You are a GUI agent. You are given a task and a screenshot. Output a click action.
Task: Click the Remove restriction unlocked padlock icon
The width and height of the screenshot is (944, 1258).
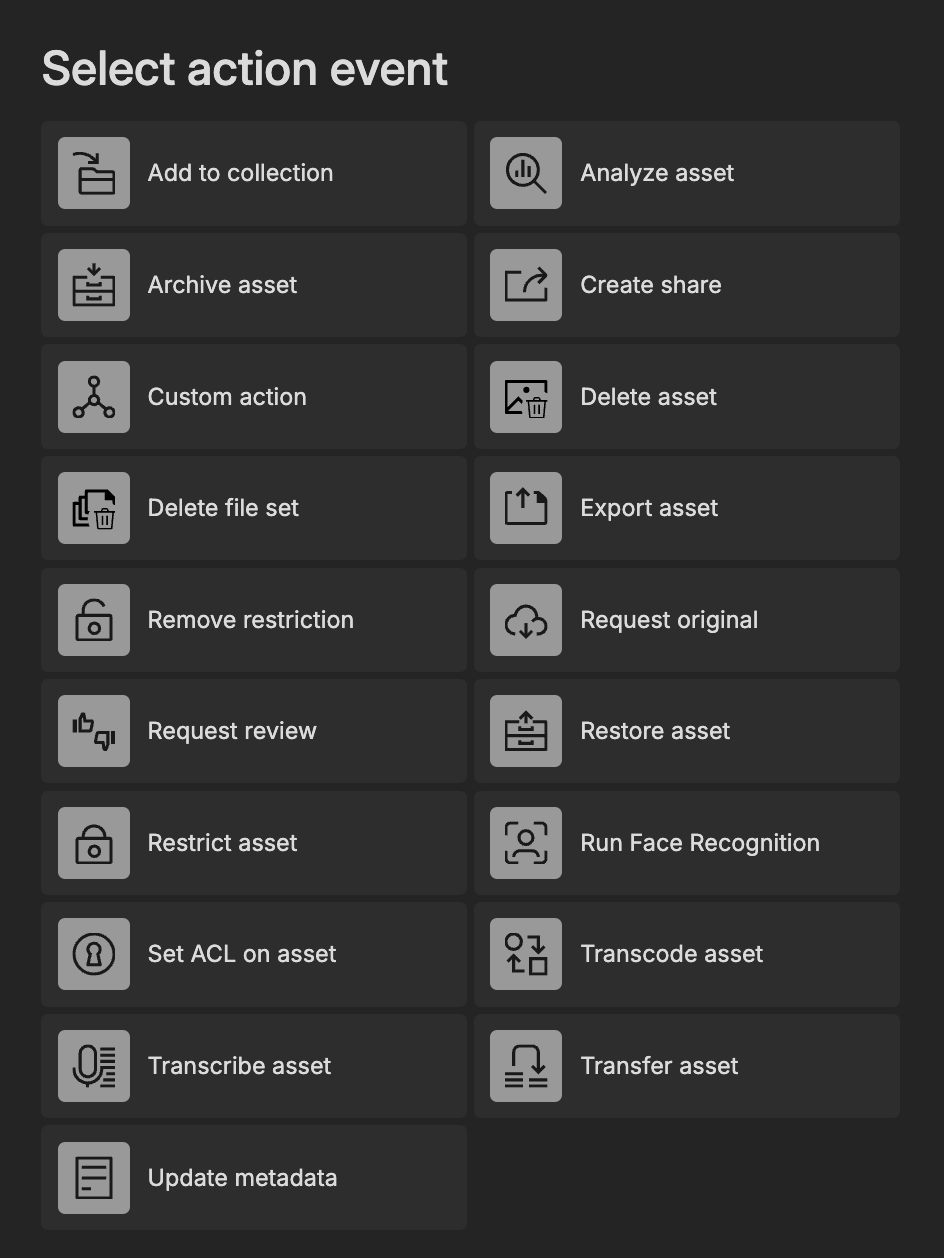(94, 620)
